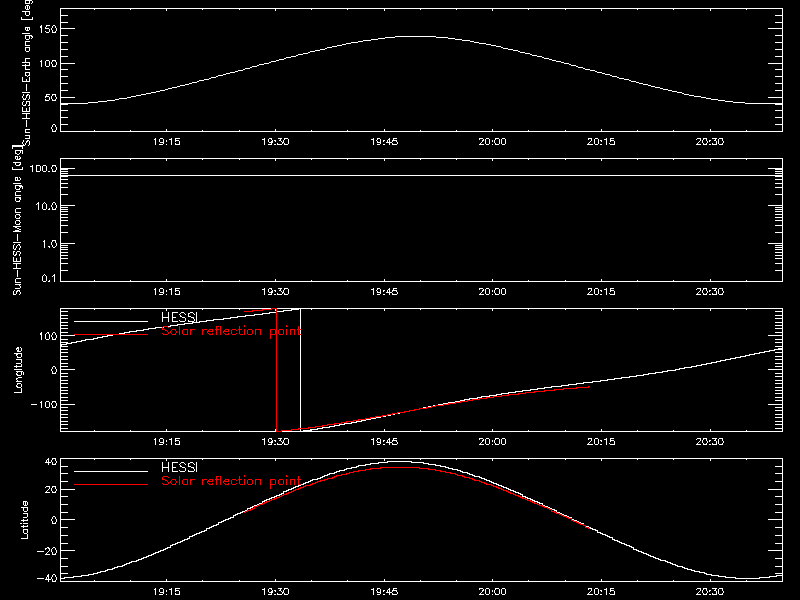Click HESSI legend label in Latitude plot
Screen dimensions: 800x600
pyautogui.click(x=179, y=467)
